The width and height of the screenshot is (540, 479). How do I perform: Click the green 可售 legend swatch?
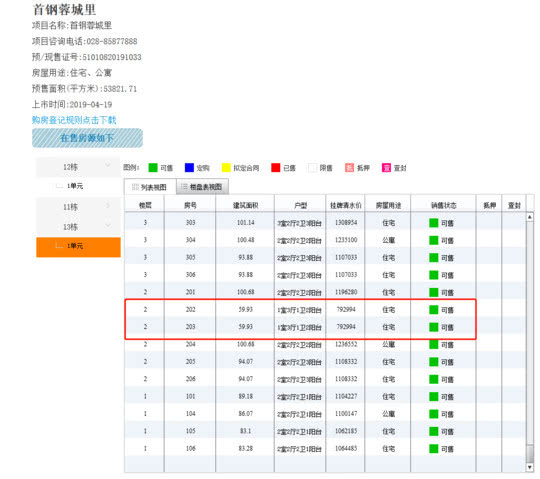153,168
